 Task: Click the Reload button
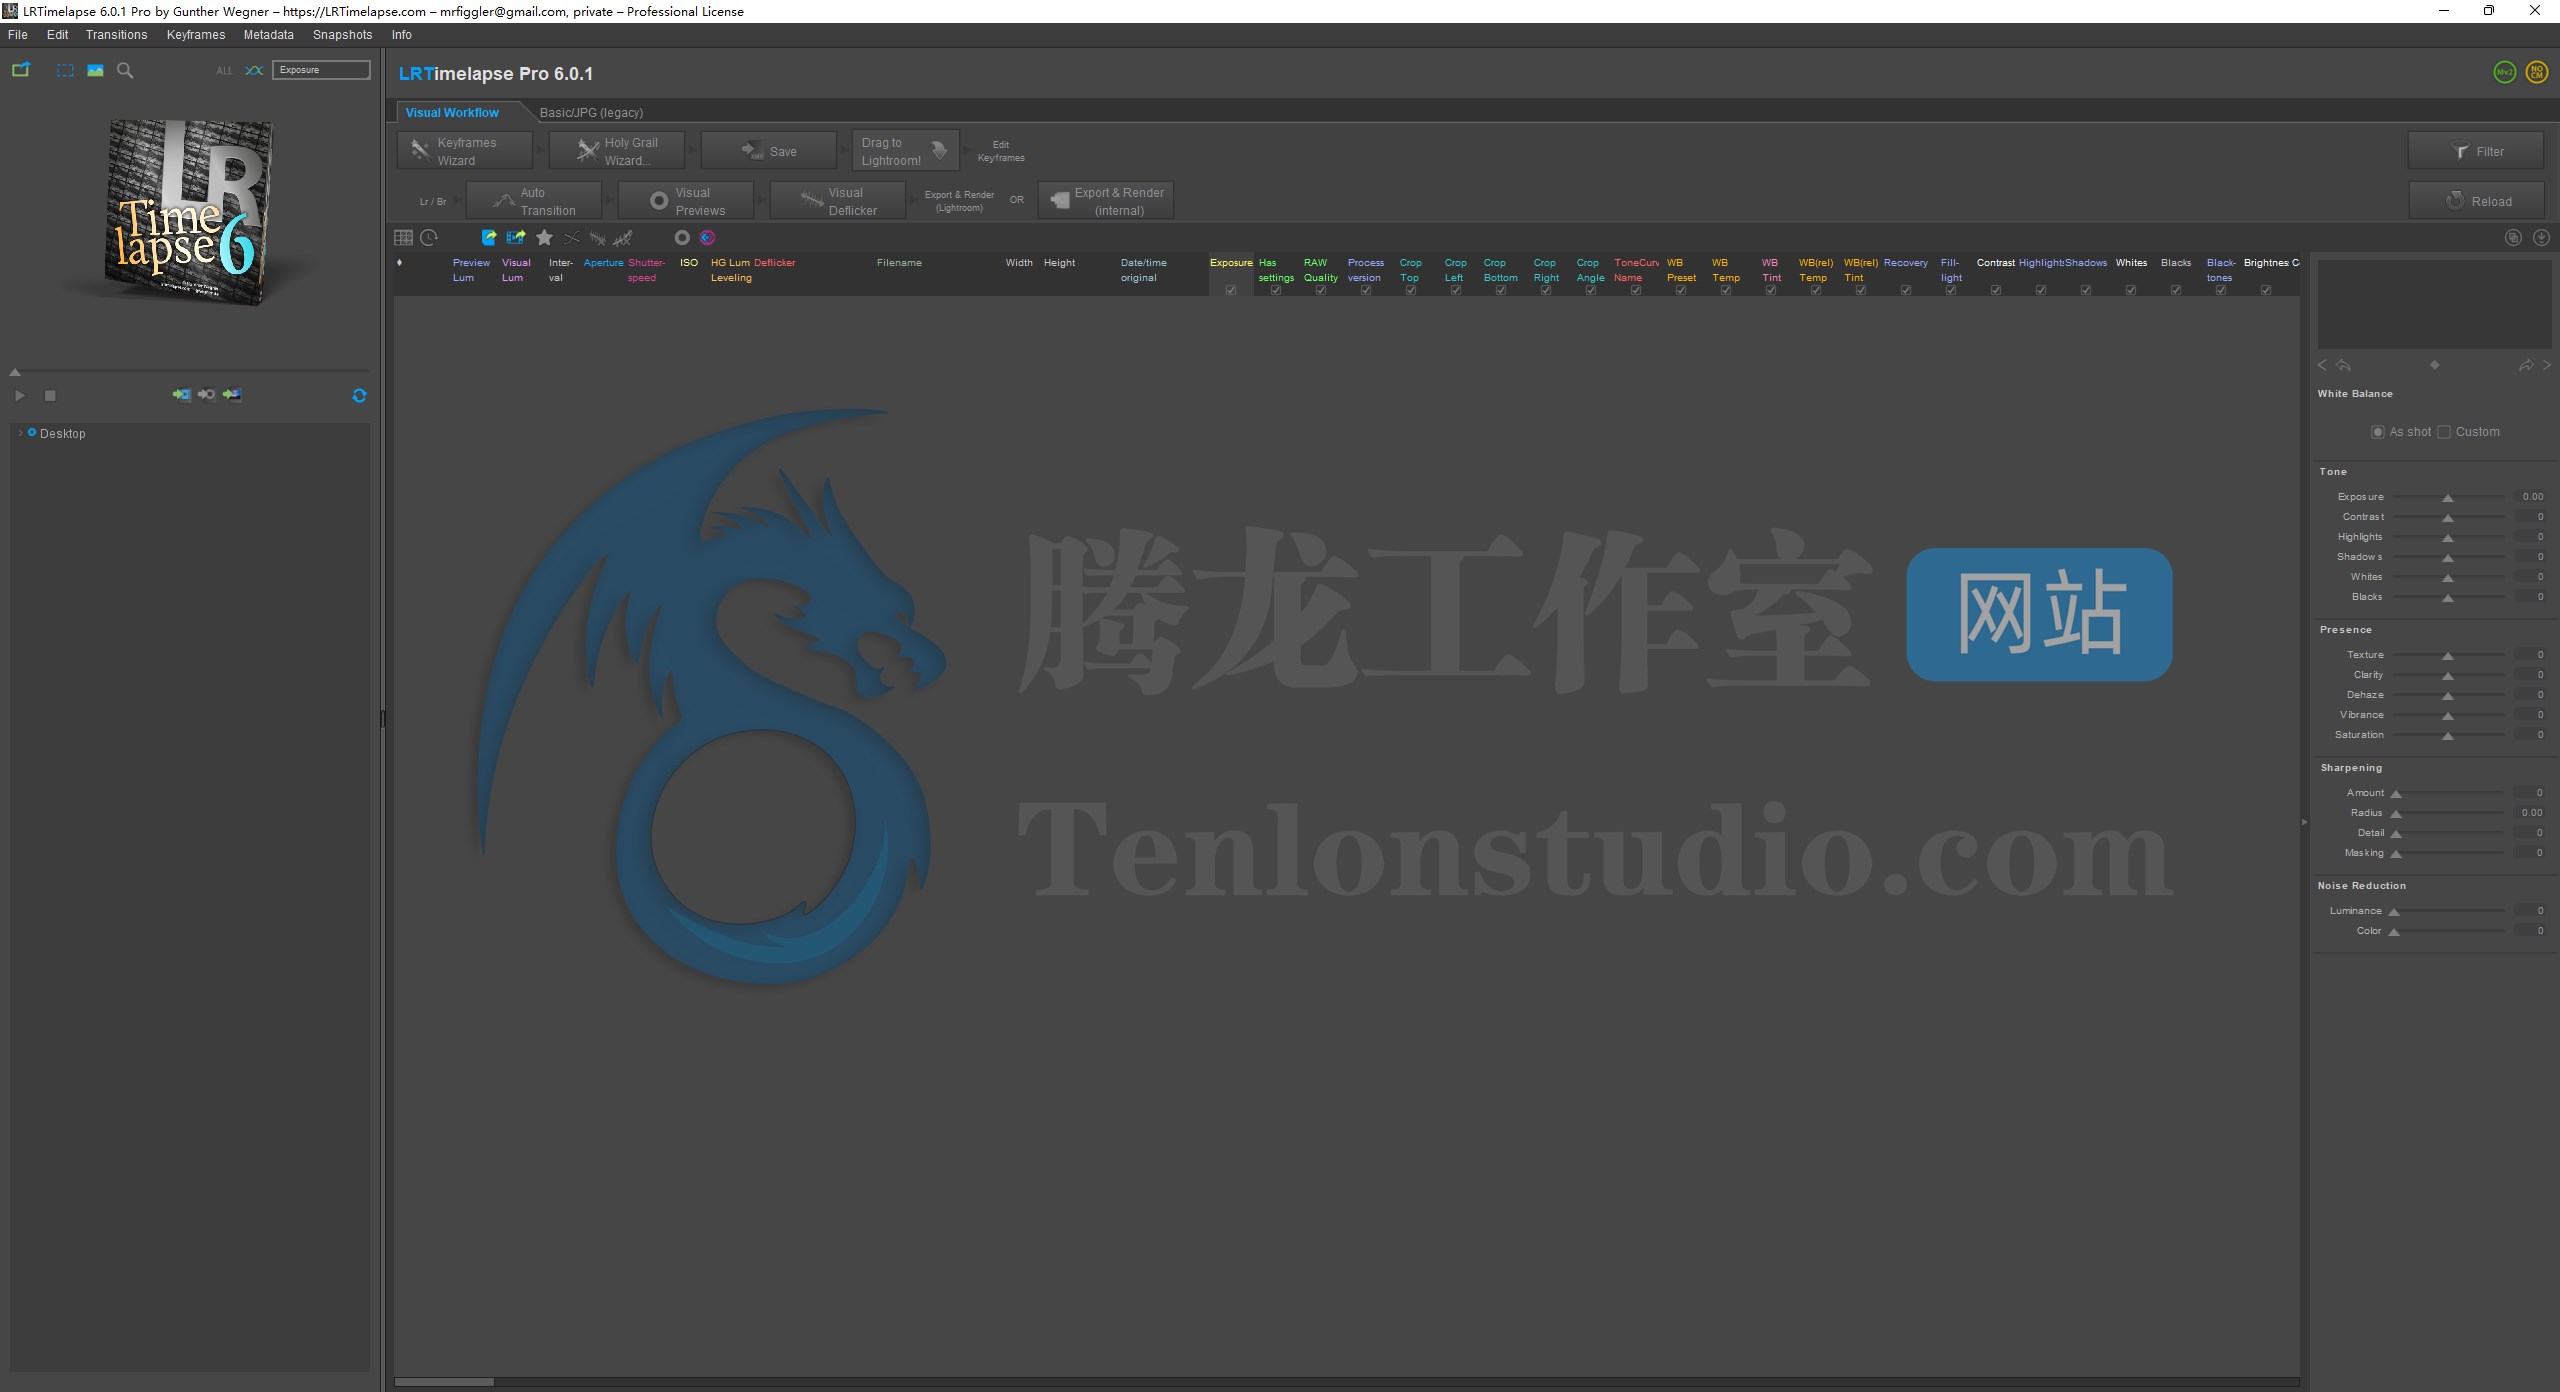point(2476,201)
